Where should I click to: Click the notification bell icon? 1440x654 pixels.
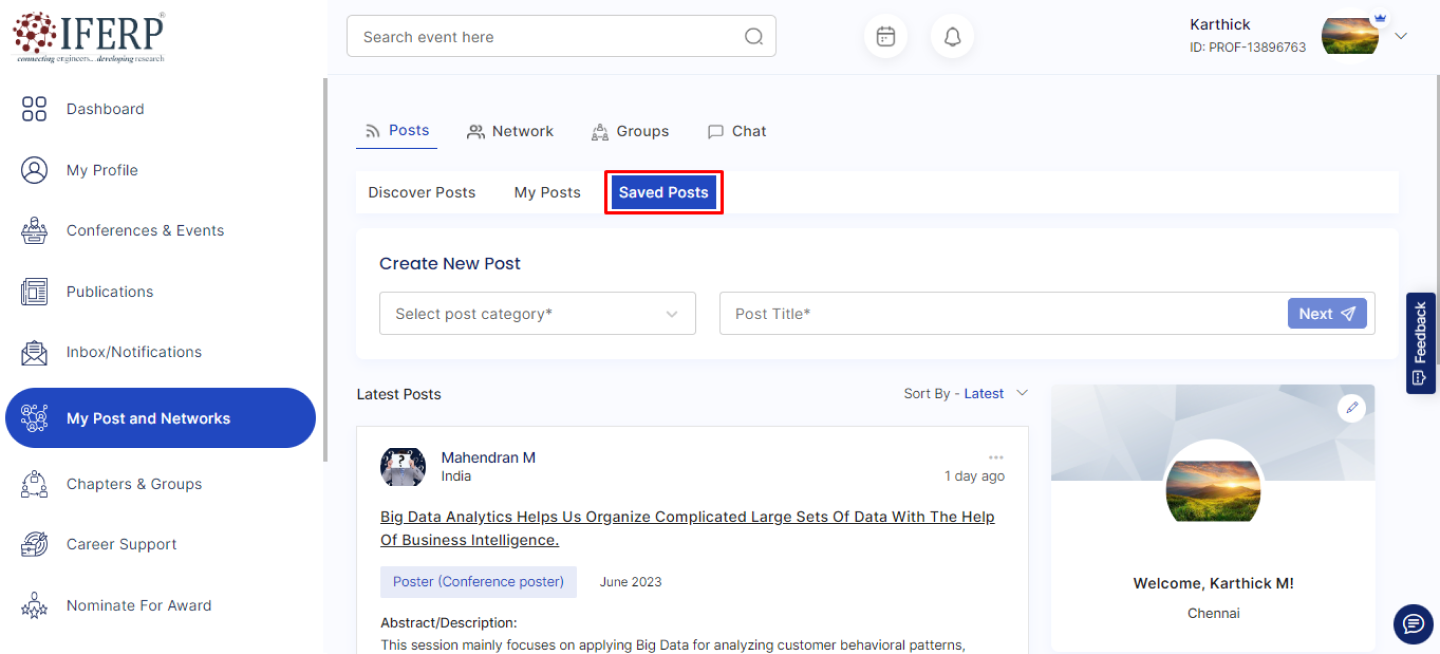point(952,37)
